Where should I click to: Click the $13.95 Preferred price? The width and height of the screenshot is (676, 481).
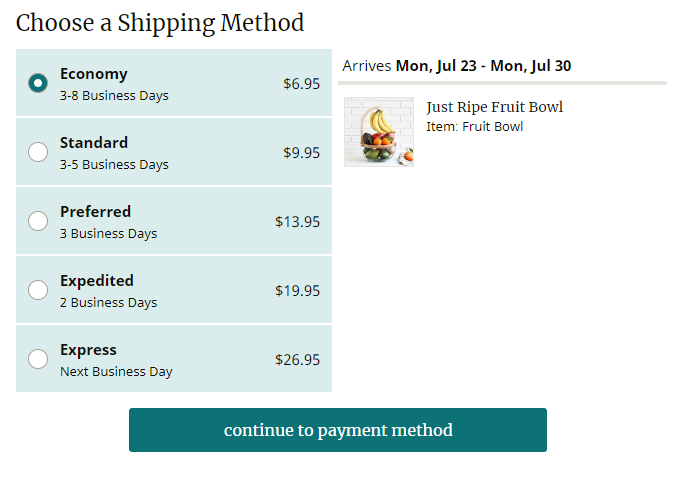(297, 222)
